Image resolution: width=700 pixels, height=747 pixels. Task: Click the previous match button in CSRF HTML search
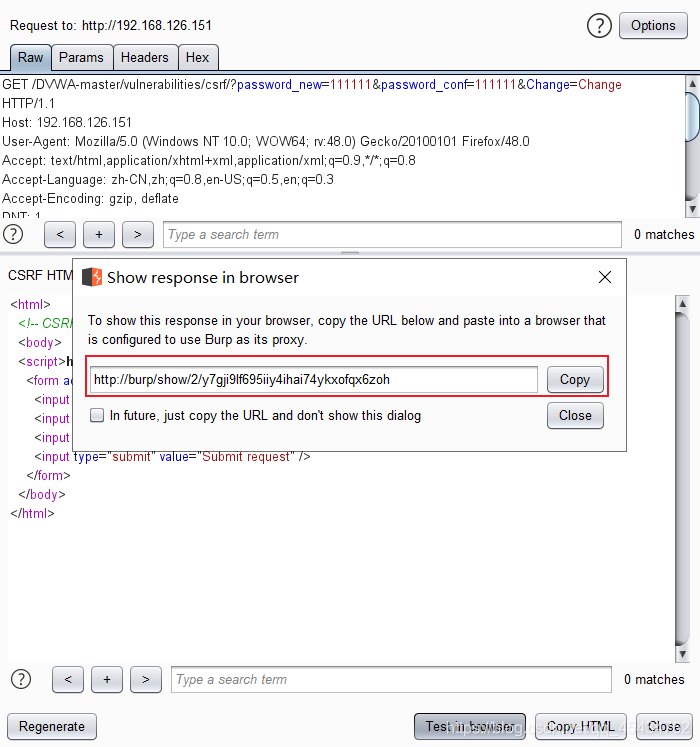point(68,679)
